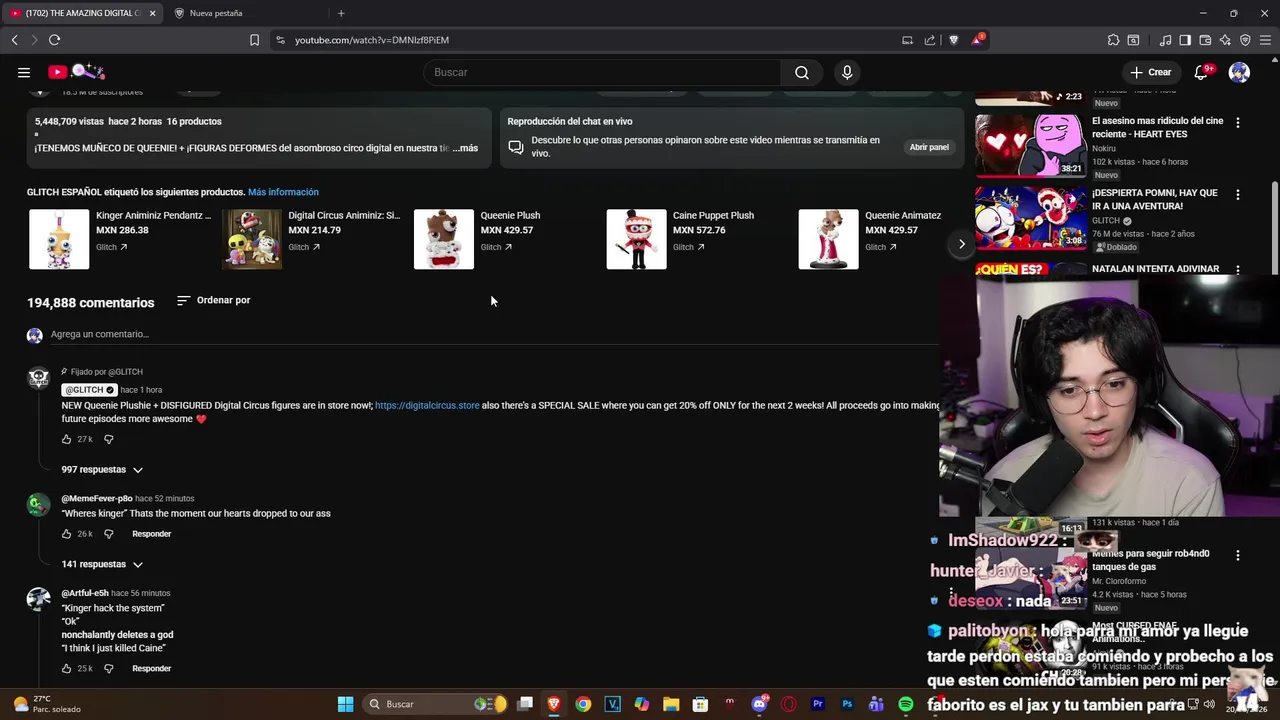This screenshot has width=1280, height=720.
Task: Go to YouTube home via the logo
Action: (x=77, y=72)
